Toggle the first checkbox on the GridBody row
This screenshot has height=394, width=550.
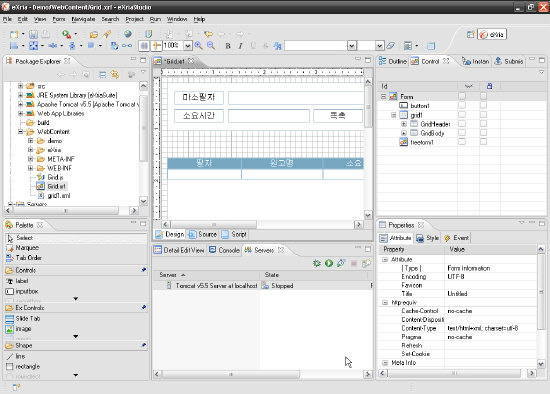tap(462, 133)
